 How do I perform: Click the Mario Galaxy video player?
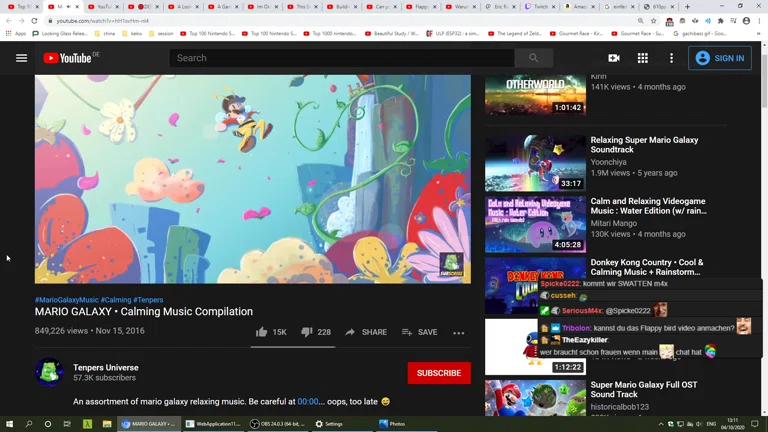[x=253, y=179]
